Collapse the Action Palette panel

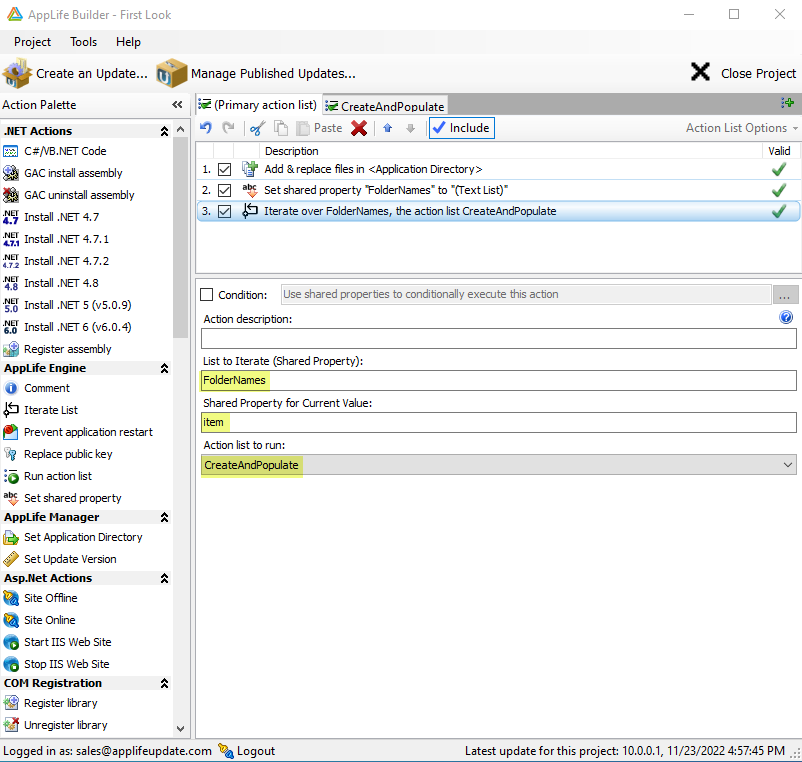pos(177,104)
